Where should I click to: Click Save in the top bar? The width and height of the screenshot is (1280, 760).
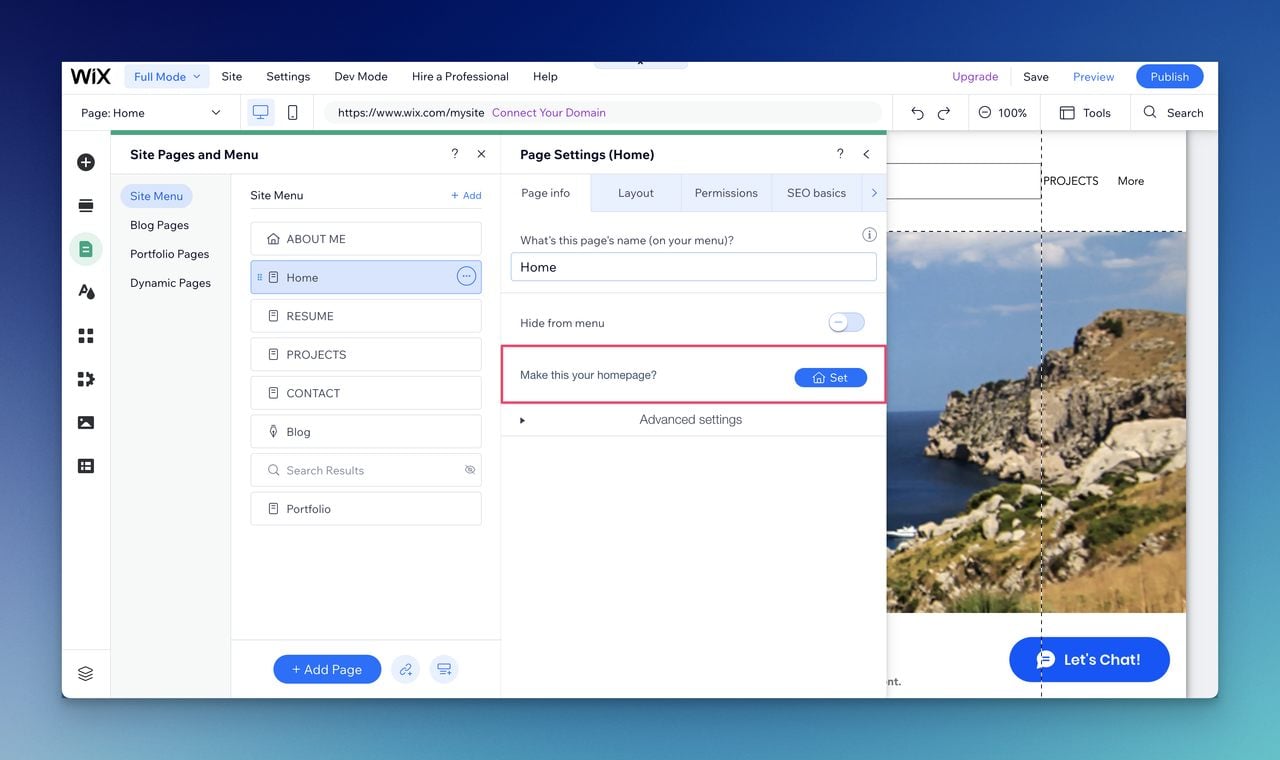(1036, 77)
